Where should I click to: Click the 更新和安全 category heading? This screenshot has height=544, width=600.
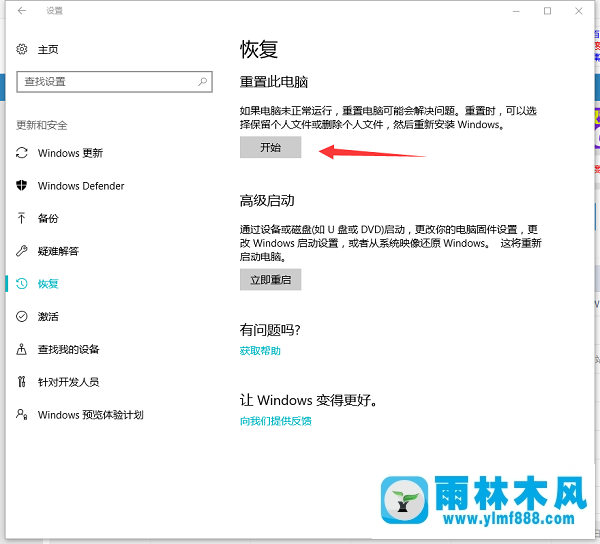pos(42,125)
